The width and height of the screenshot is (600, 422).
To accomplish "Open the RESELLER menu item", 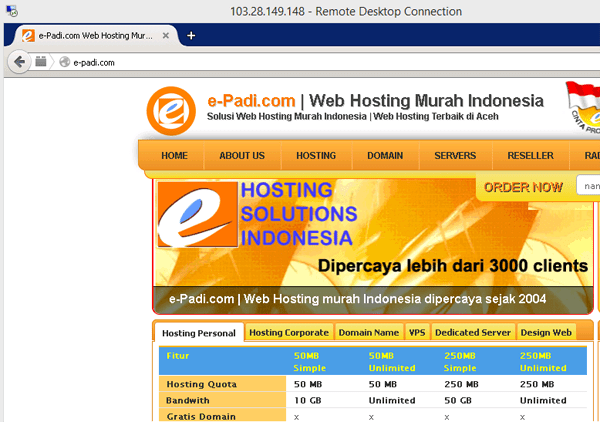I will pos(530,156).
